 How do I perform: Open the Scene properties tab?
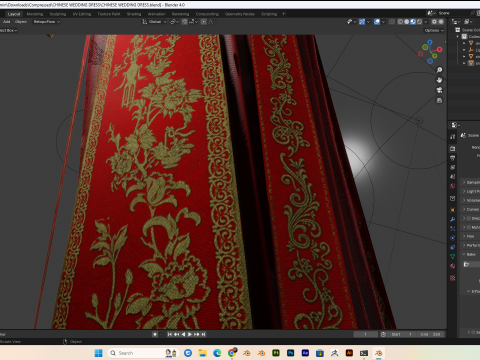pyautogui.click(x=452, y=177)
